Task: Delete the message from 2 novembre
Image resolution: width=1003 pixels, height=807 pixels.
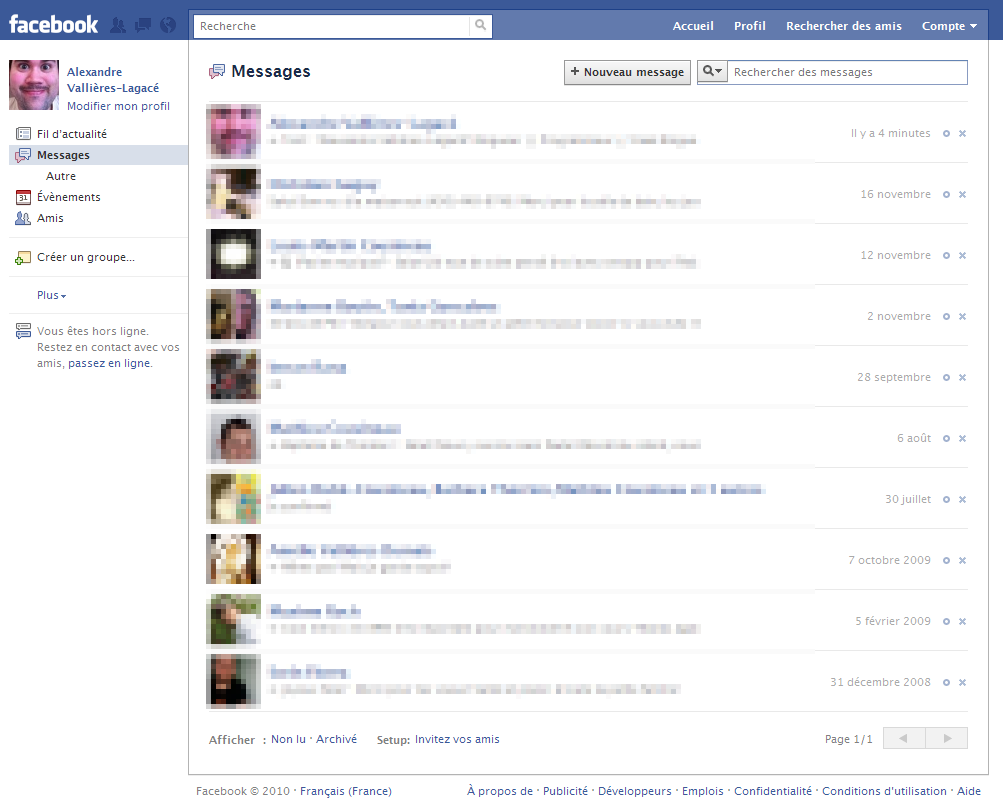Action: point(962,317)
